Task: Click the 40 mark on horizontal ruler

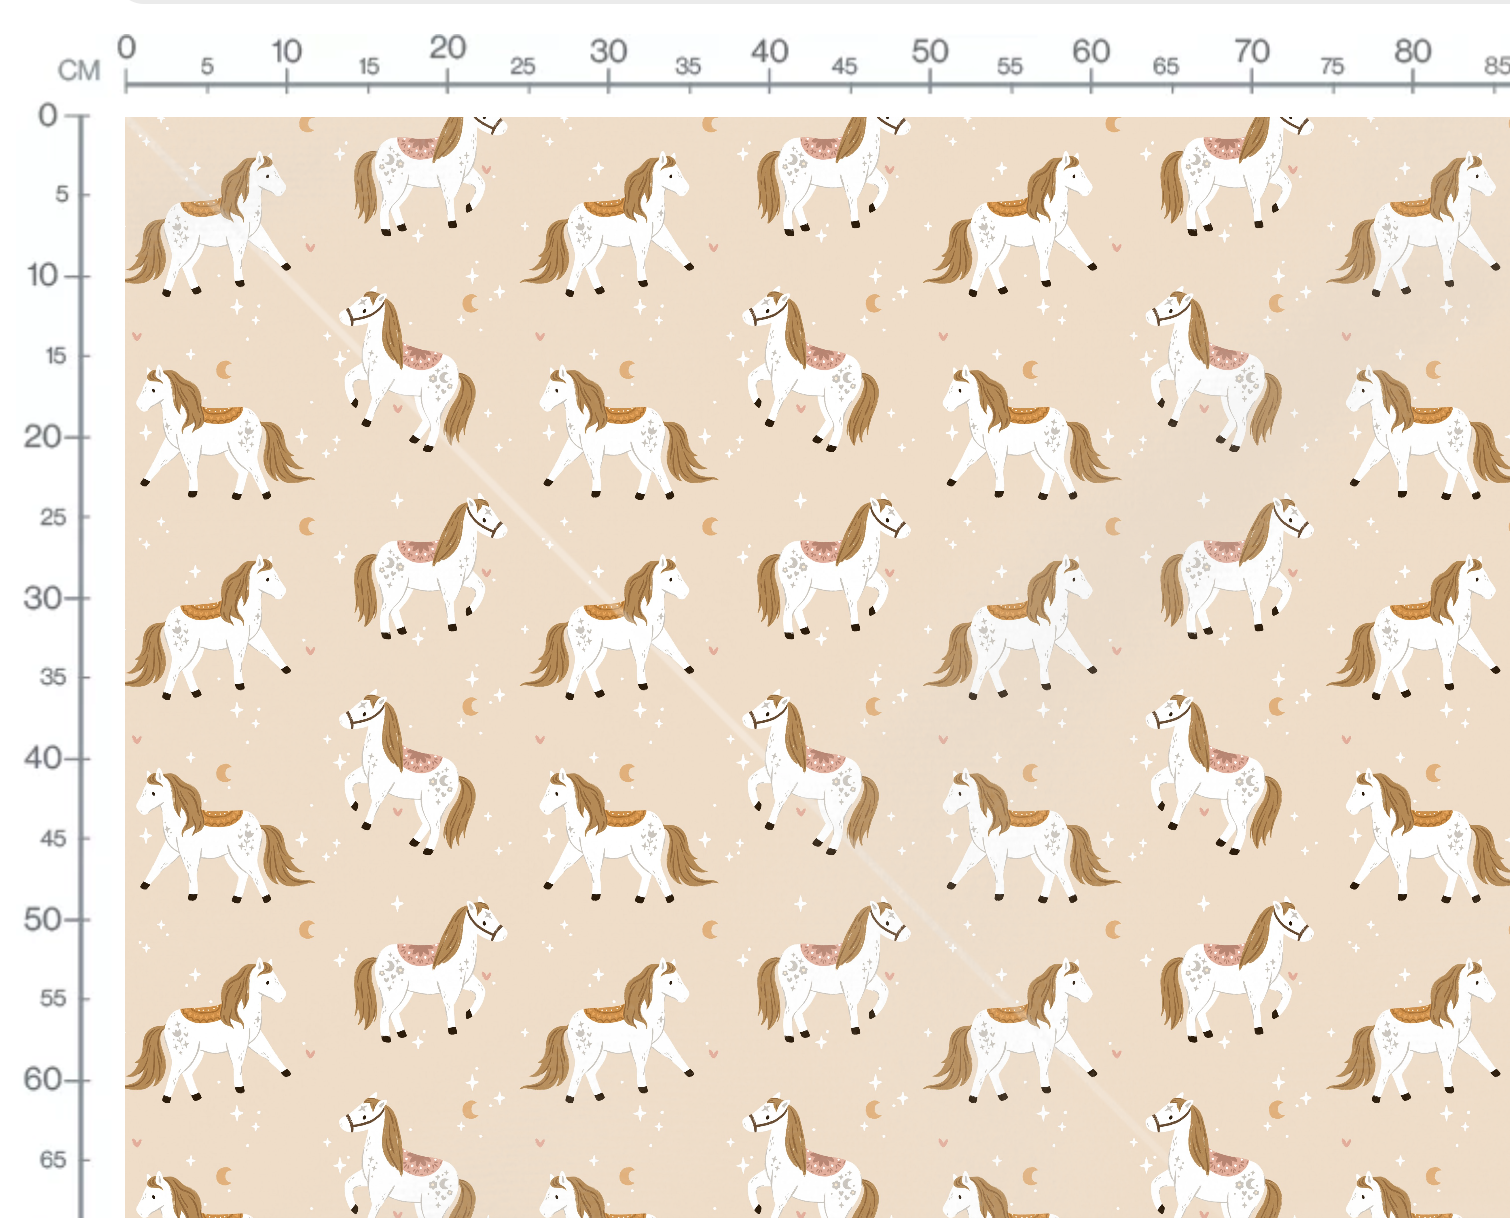Action: click(x=770, y=50)
